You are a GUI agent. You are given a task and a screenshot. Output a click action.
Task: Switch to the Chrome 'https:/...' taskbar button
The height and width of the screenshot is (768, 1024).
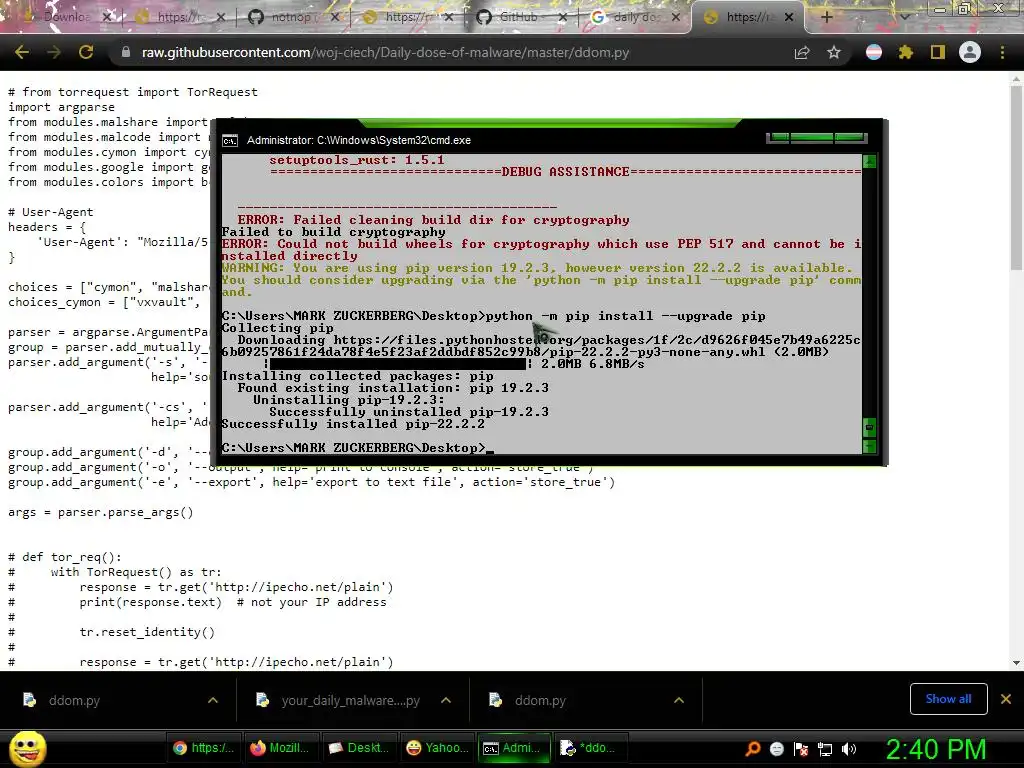(x=205, y=748)
